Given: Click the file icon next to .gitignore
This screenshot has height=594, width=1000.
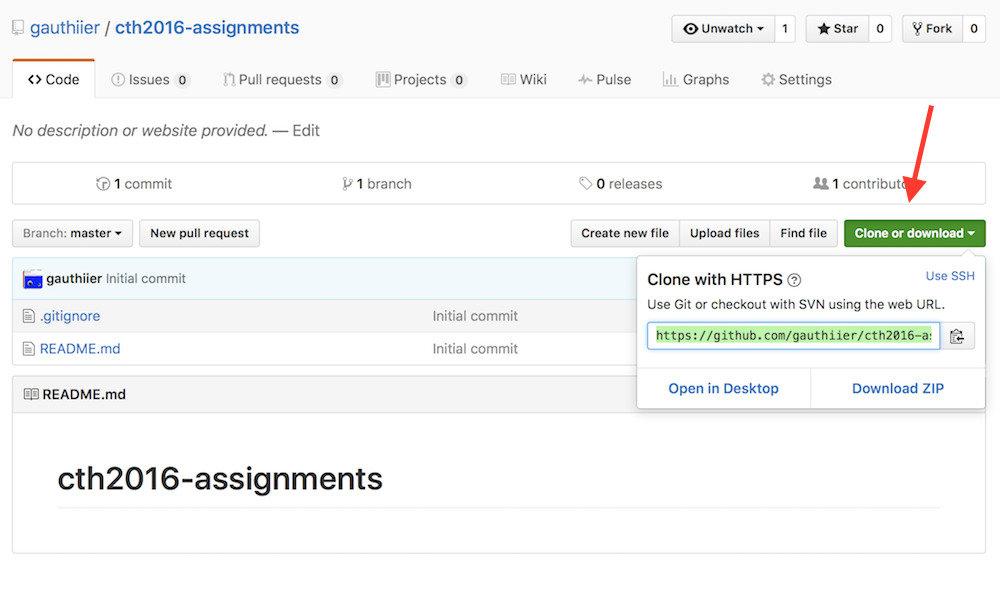Looking at the screenshot, I should click(x=29, y=316).
